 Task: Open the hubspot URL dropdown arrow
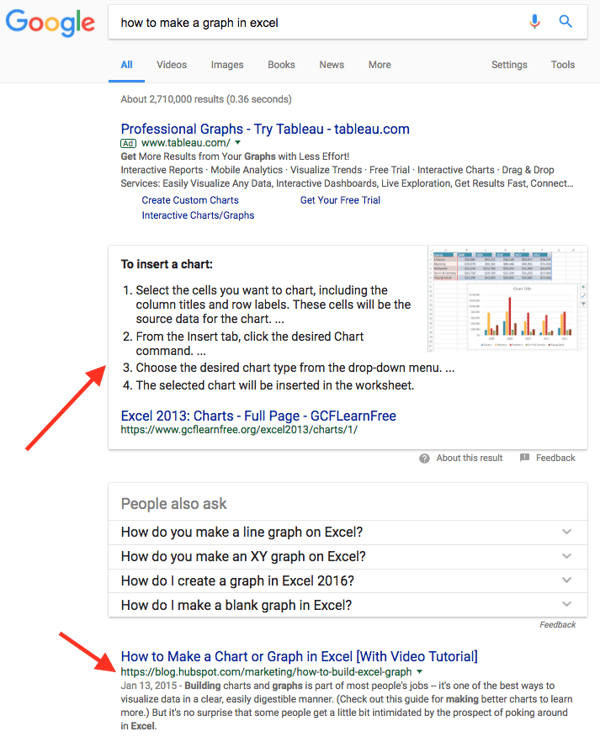(419, 672)
